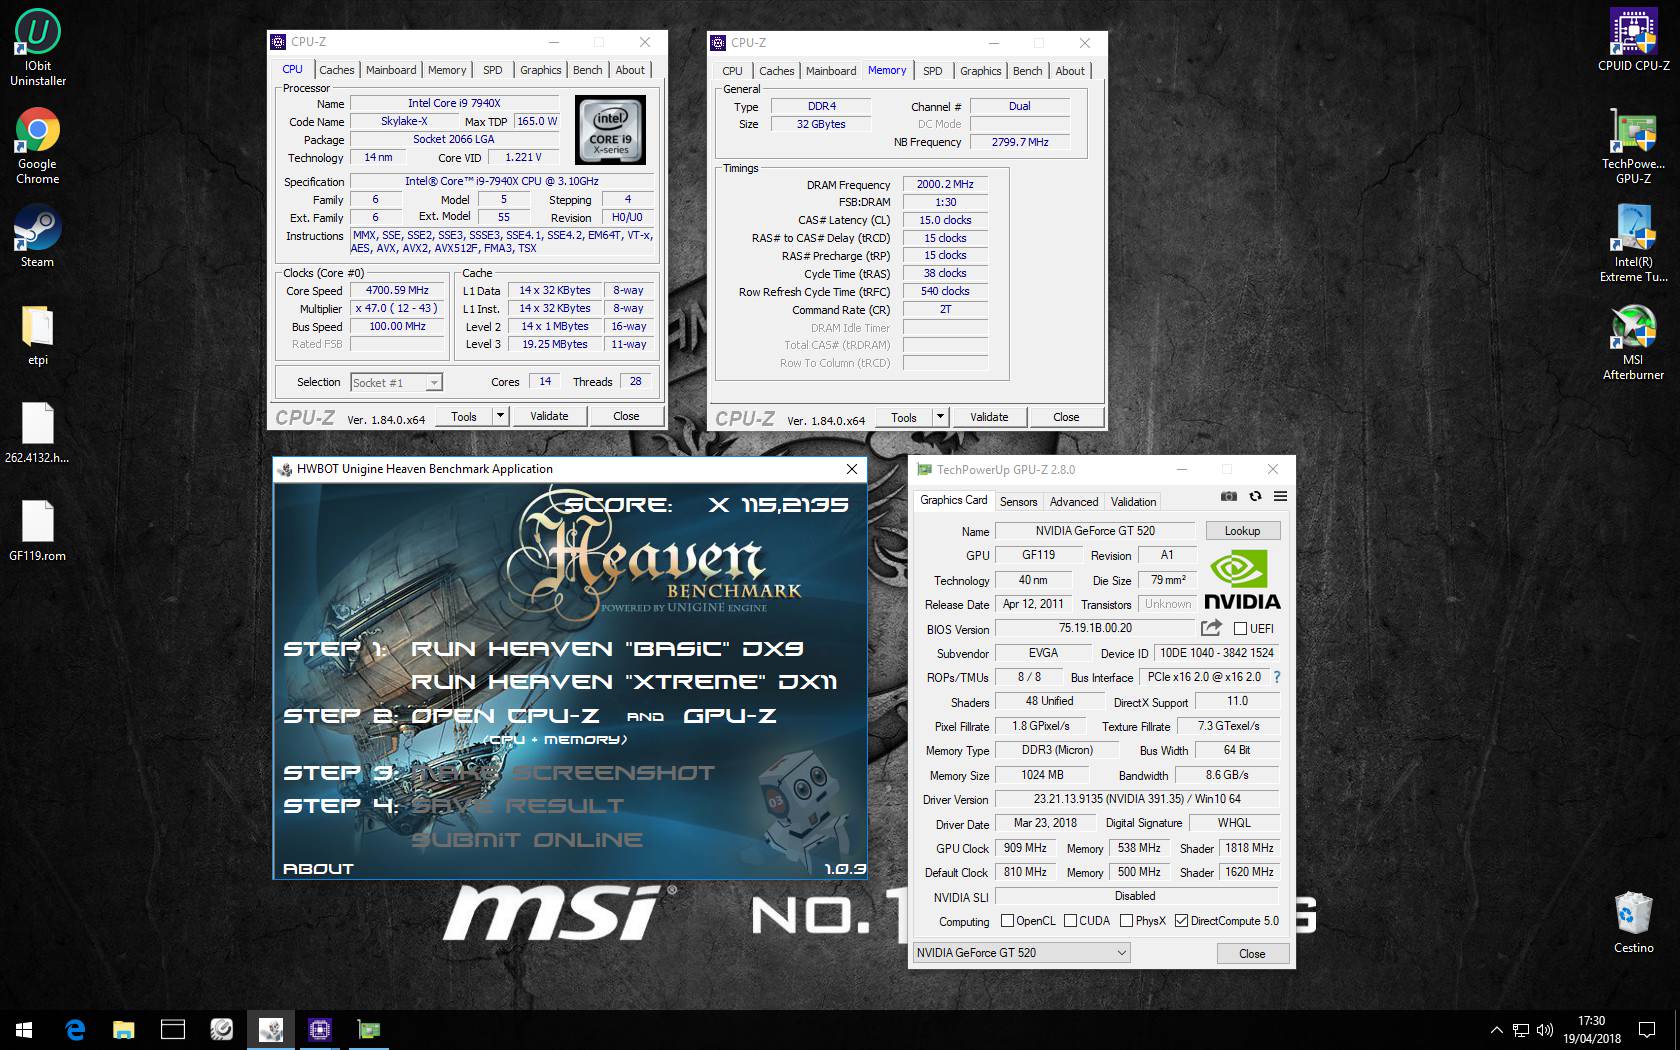Click the BIOS Version field 75.19.1B.00.20
Viewport: 1680px width, 1050px height.
tap(1095, 628)
